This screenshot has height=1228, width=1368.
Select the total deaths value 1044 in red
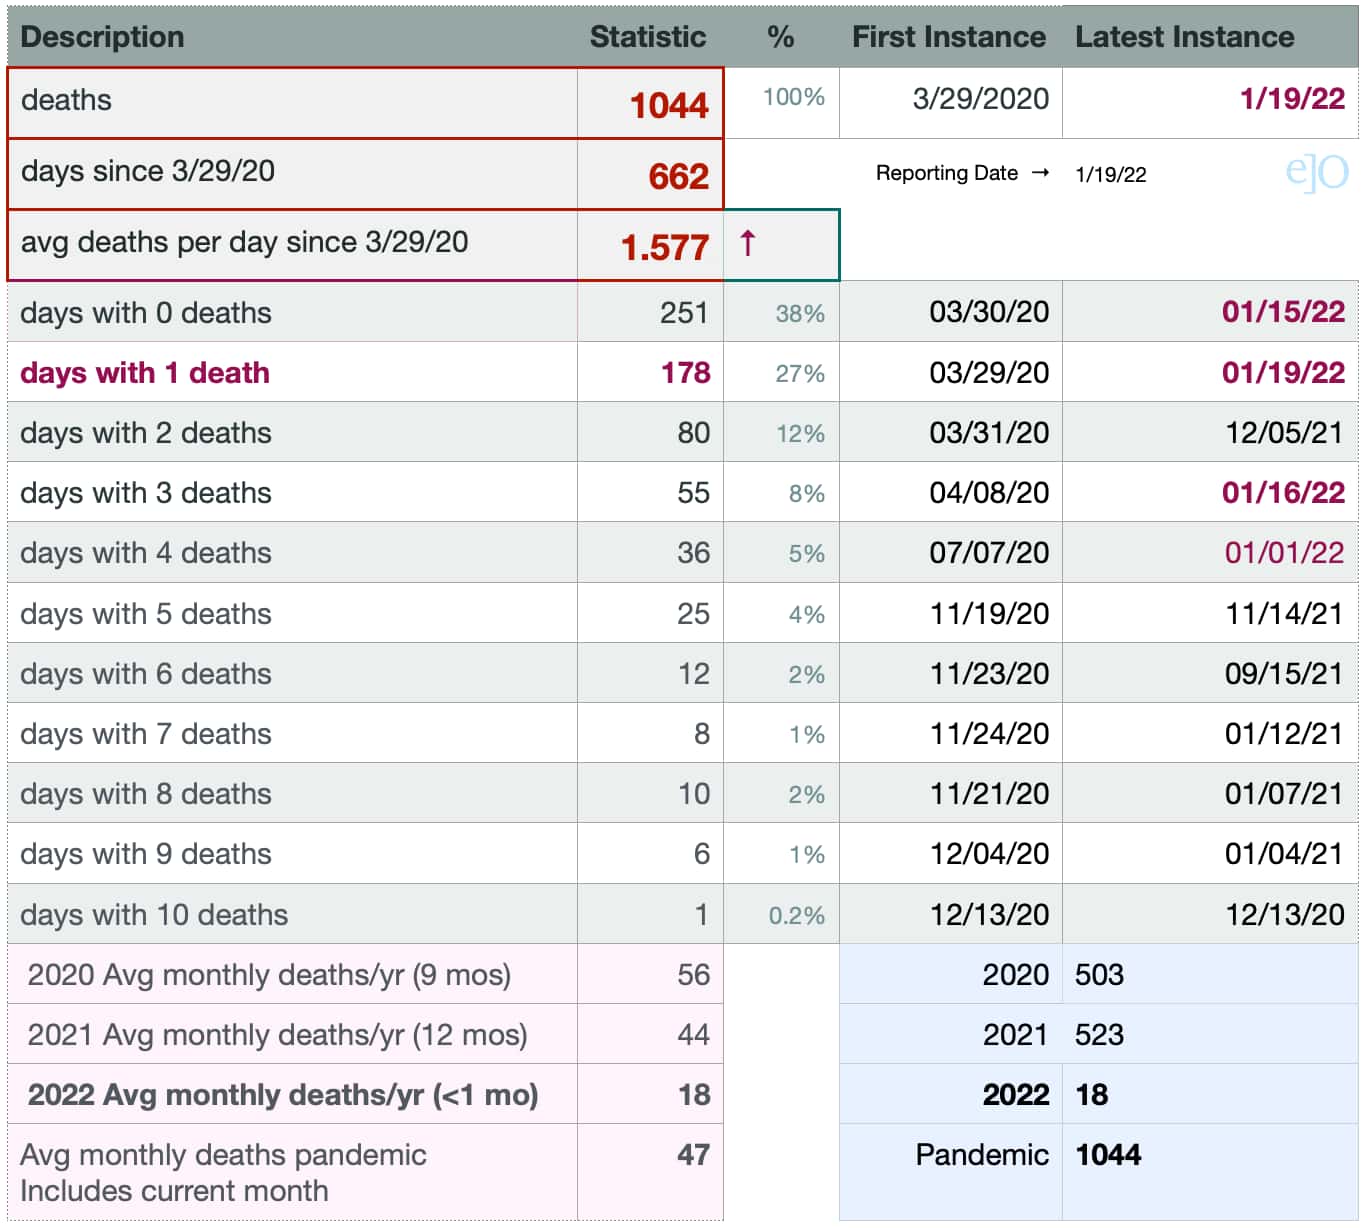pyautogui.click(x=668, y=105)
